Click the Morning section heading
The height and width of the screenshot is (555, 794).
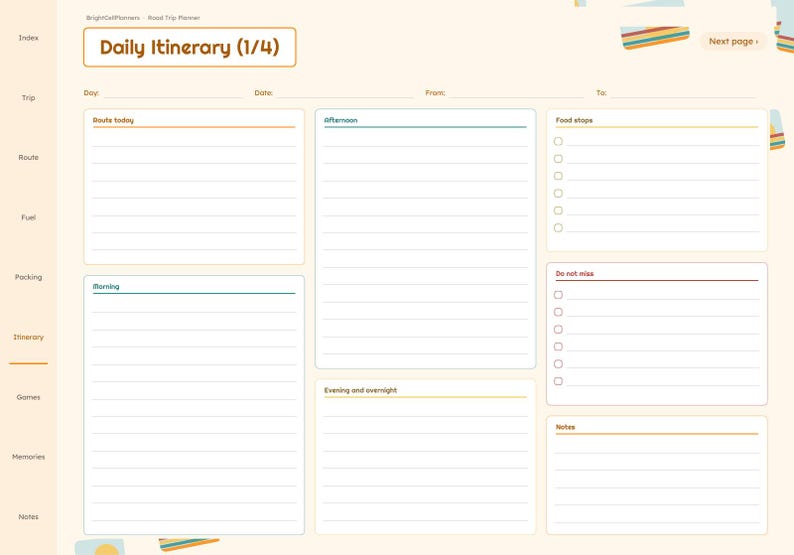pos(106,287)
